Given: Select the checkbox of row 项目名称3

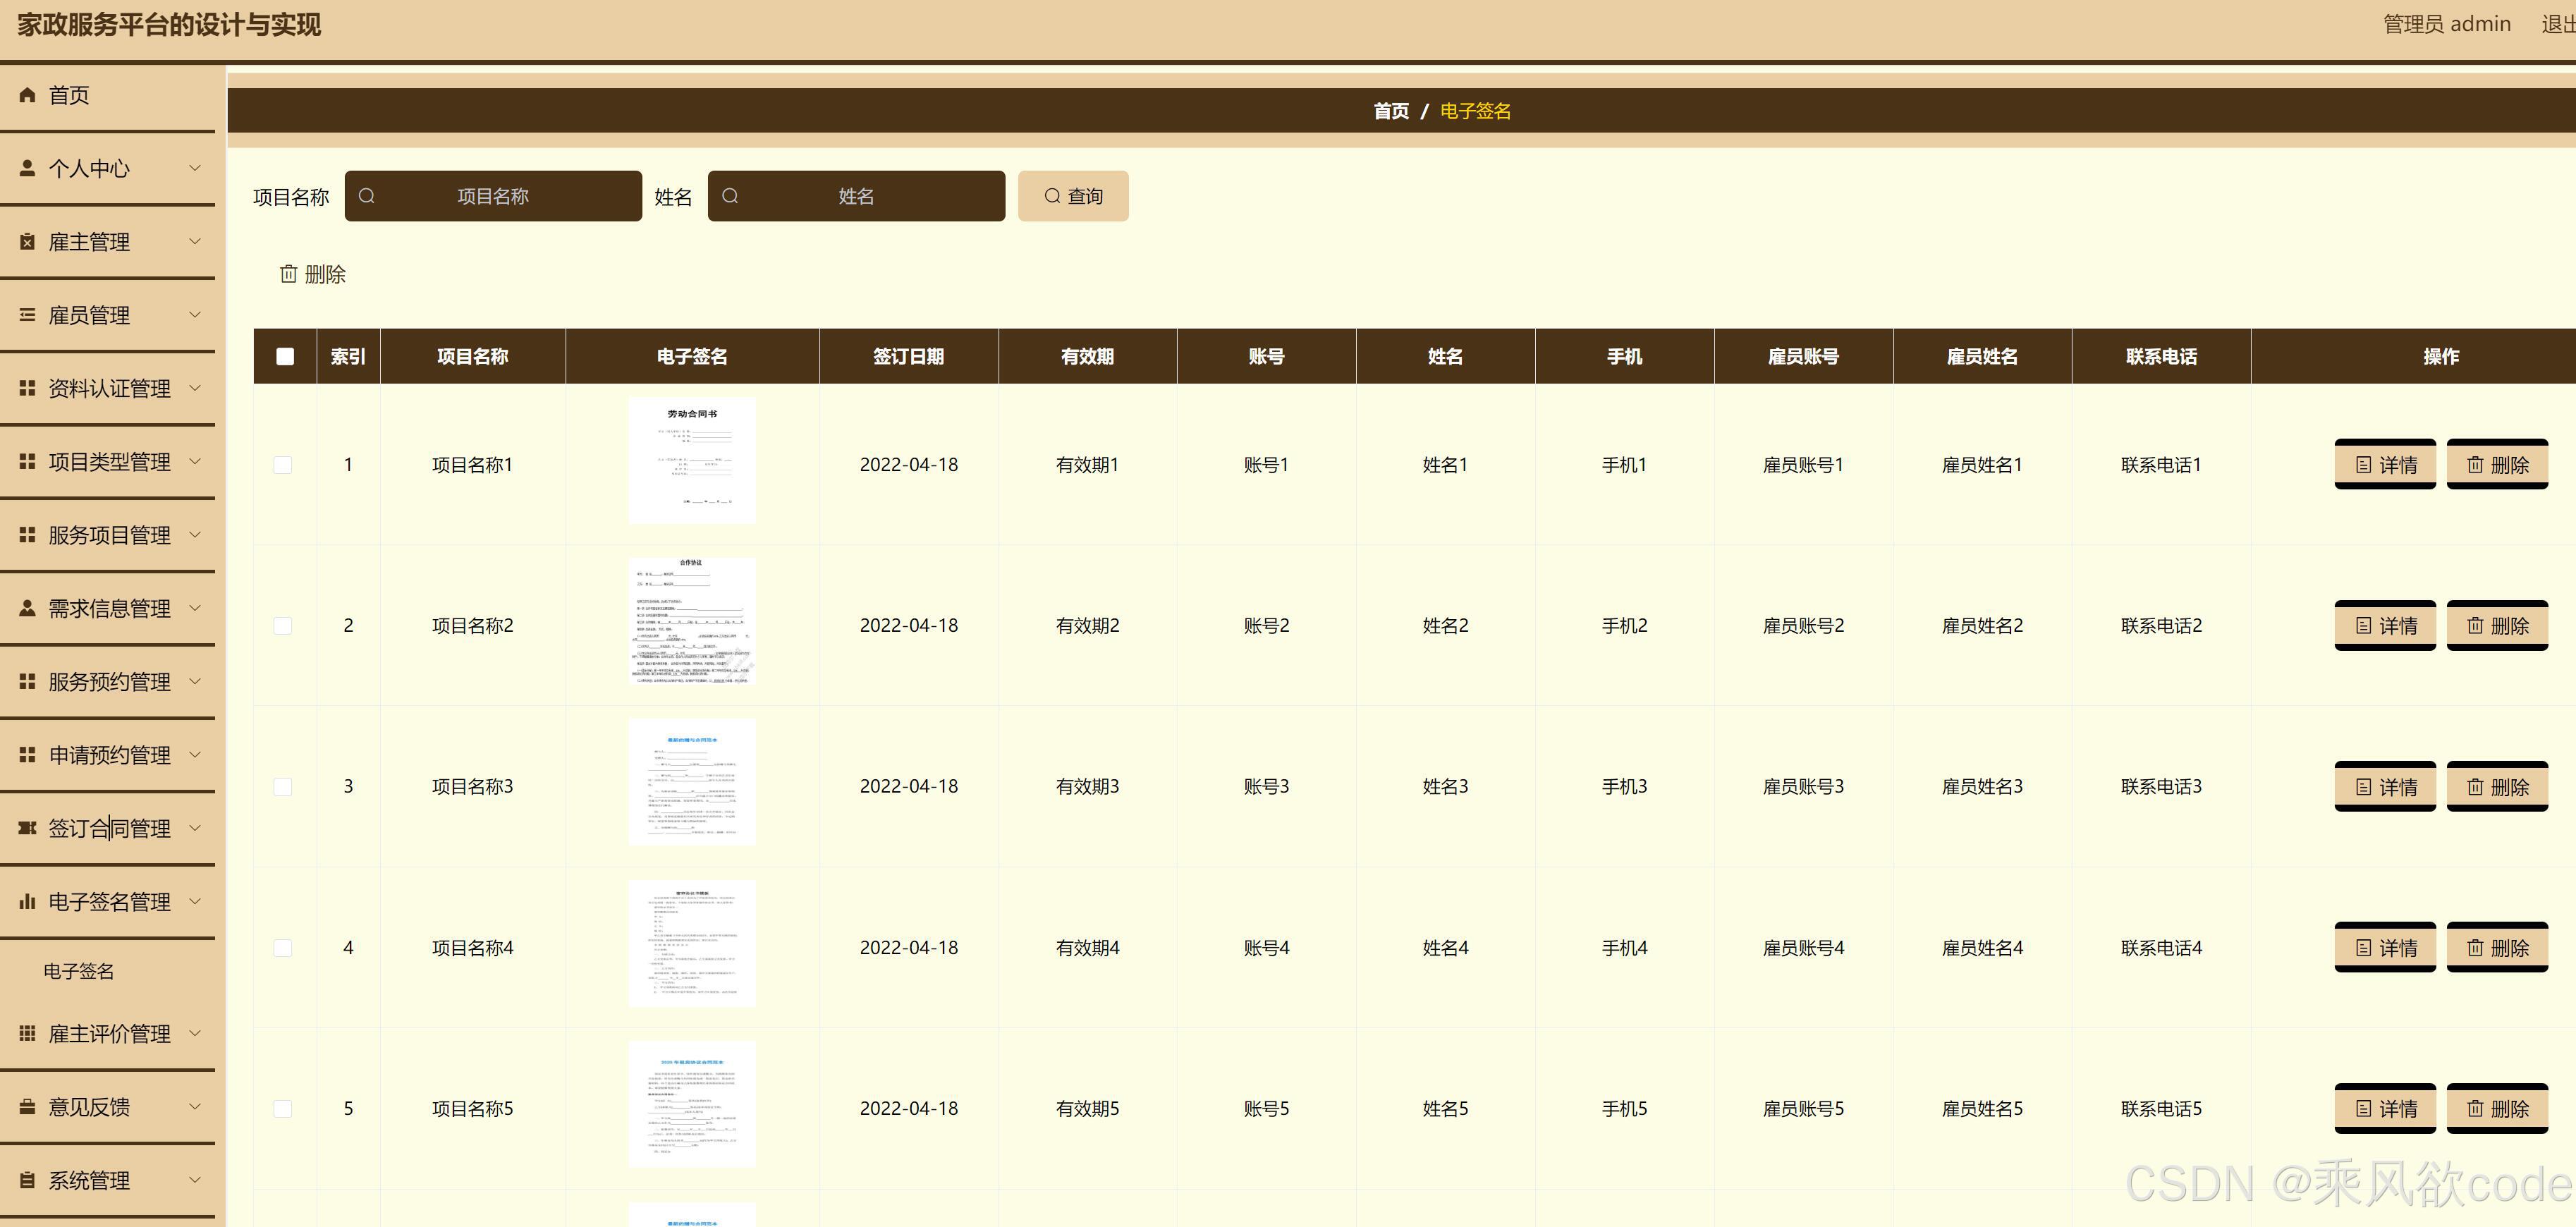Looking at the screenshot, I should click(283, 787).
